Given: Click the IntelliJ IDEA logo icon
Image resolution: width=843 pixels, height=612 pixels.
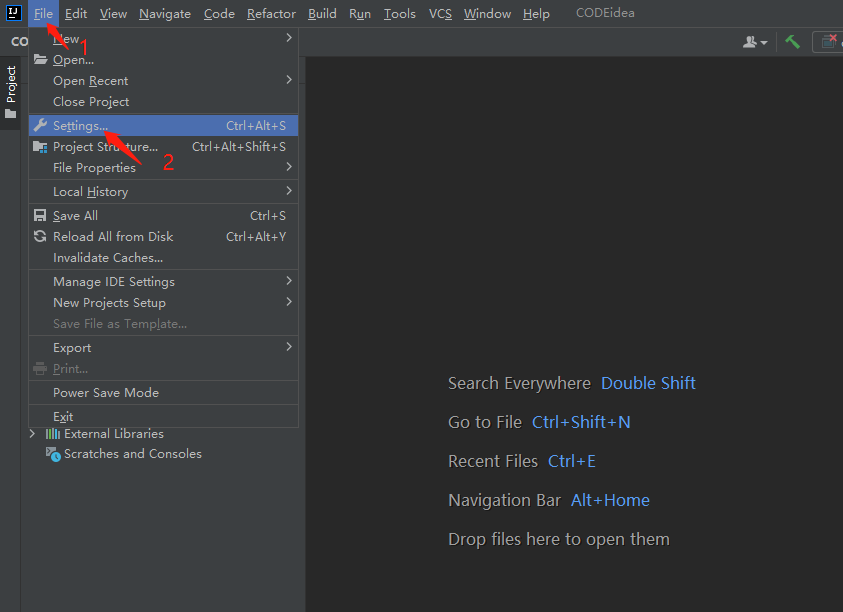Looking at the screenshot, I should click(13, 12).
